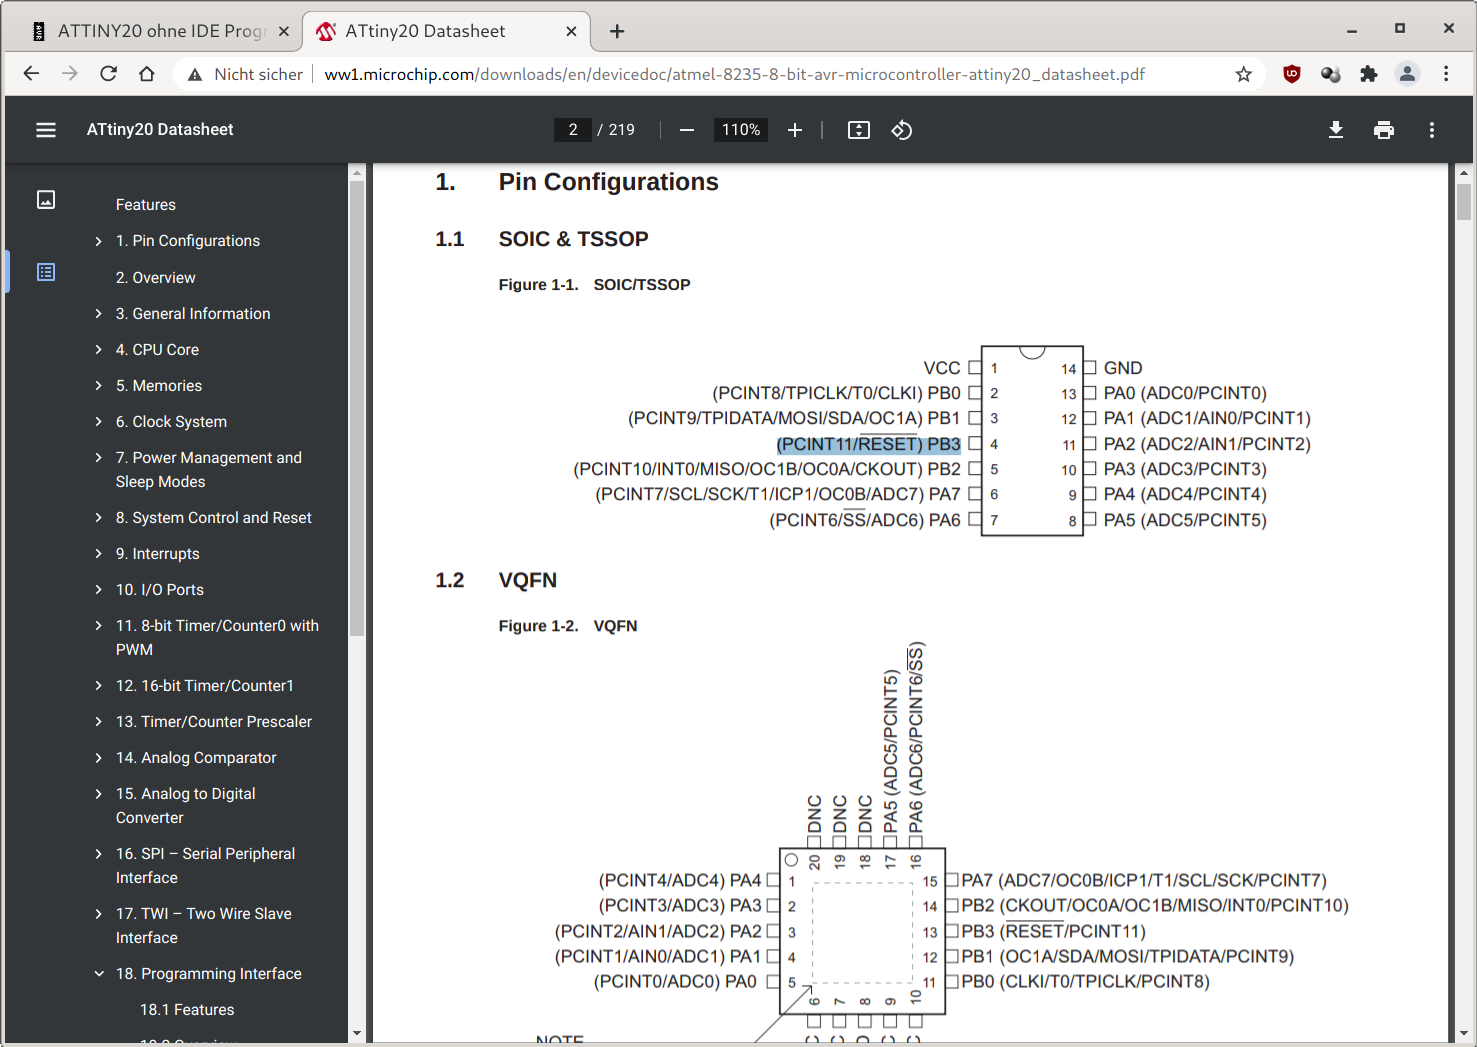The image size is (1477, 1047).
Task: Click the gray circles extension icon
Action: pos(1331,74)
